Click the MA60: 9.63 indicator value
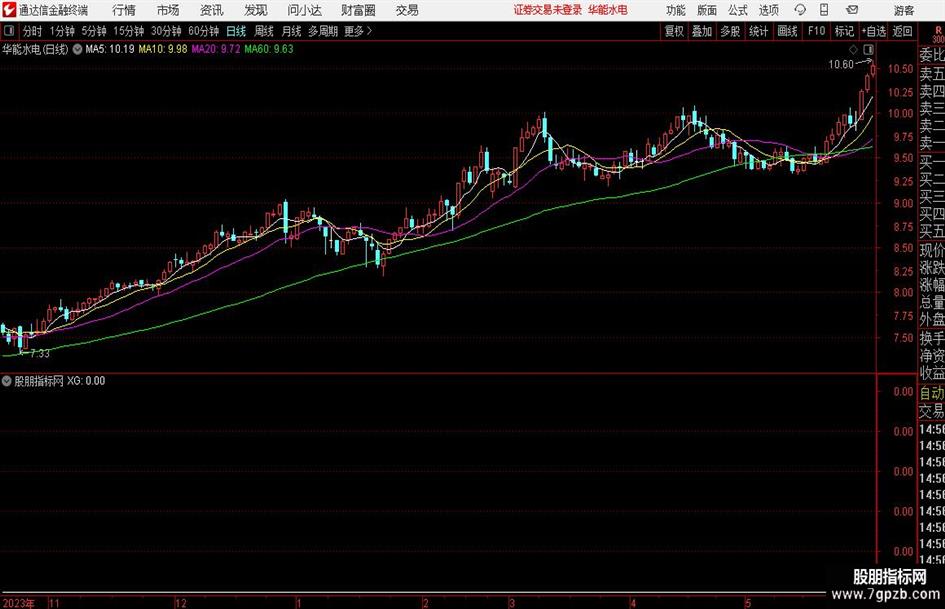The height and width of the screenshot is (609, 945). click(x=269, y=49)
